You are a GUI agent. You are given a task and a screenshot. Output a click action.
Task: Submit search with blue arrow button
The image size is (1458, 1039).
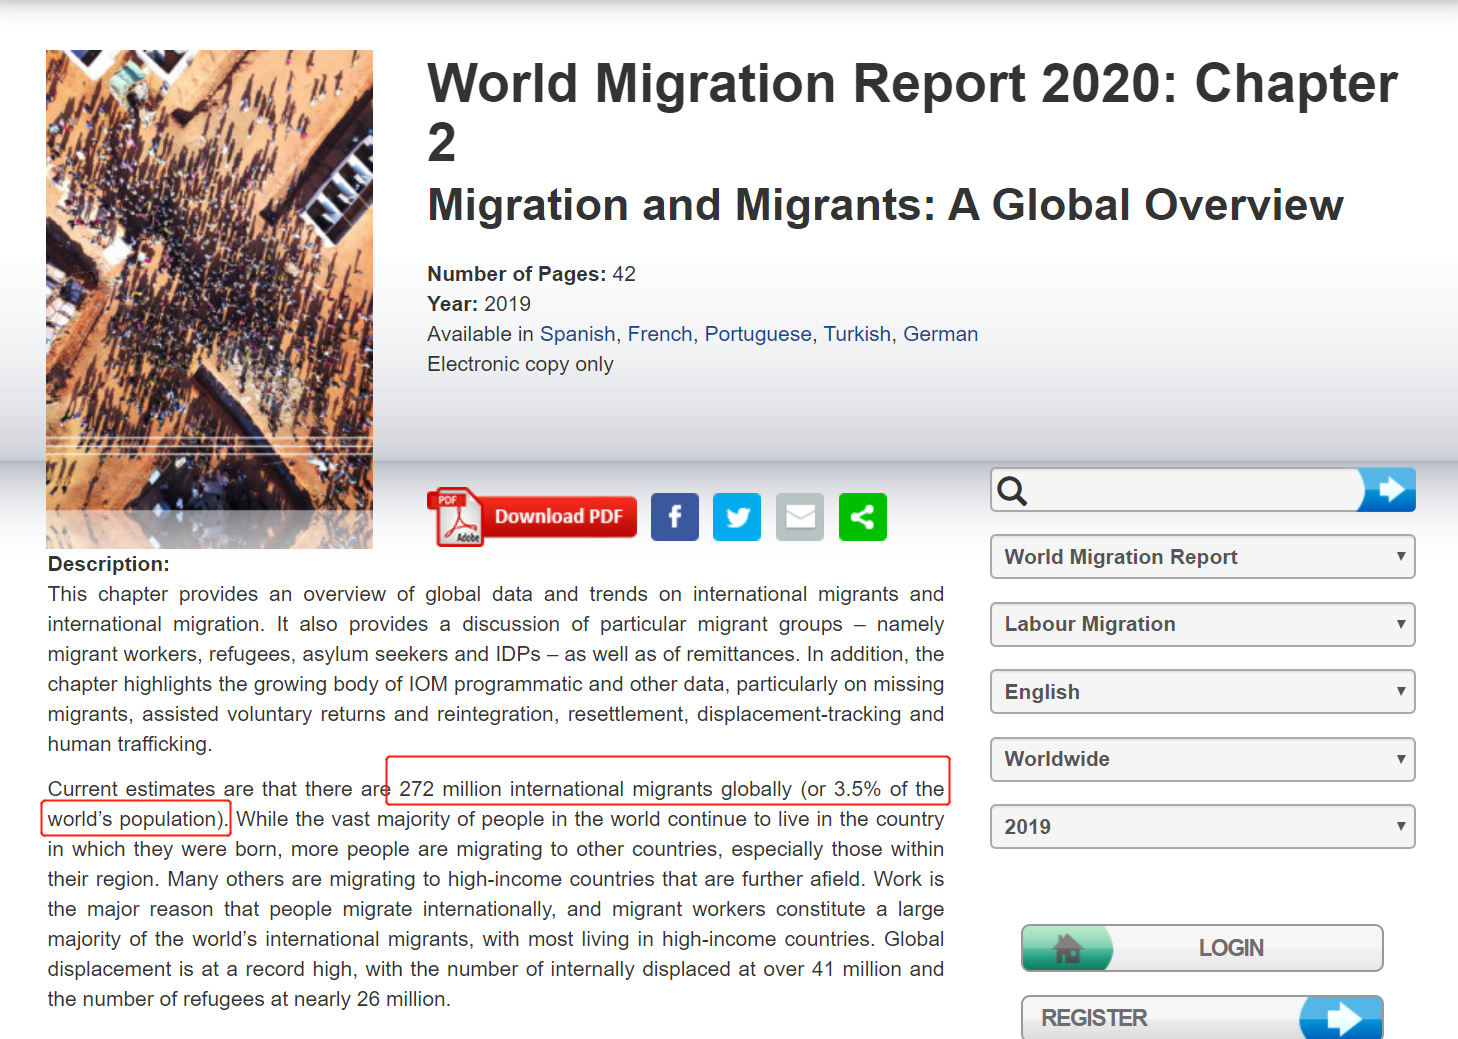[x=1388, y=490]
